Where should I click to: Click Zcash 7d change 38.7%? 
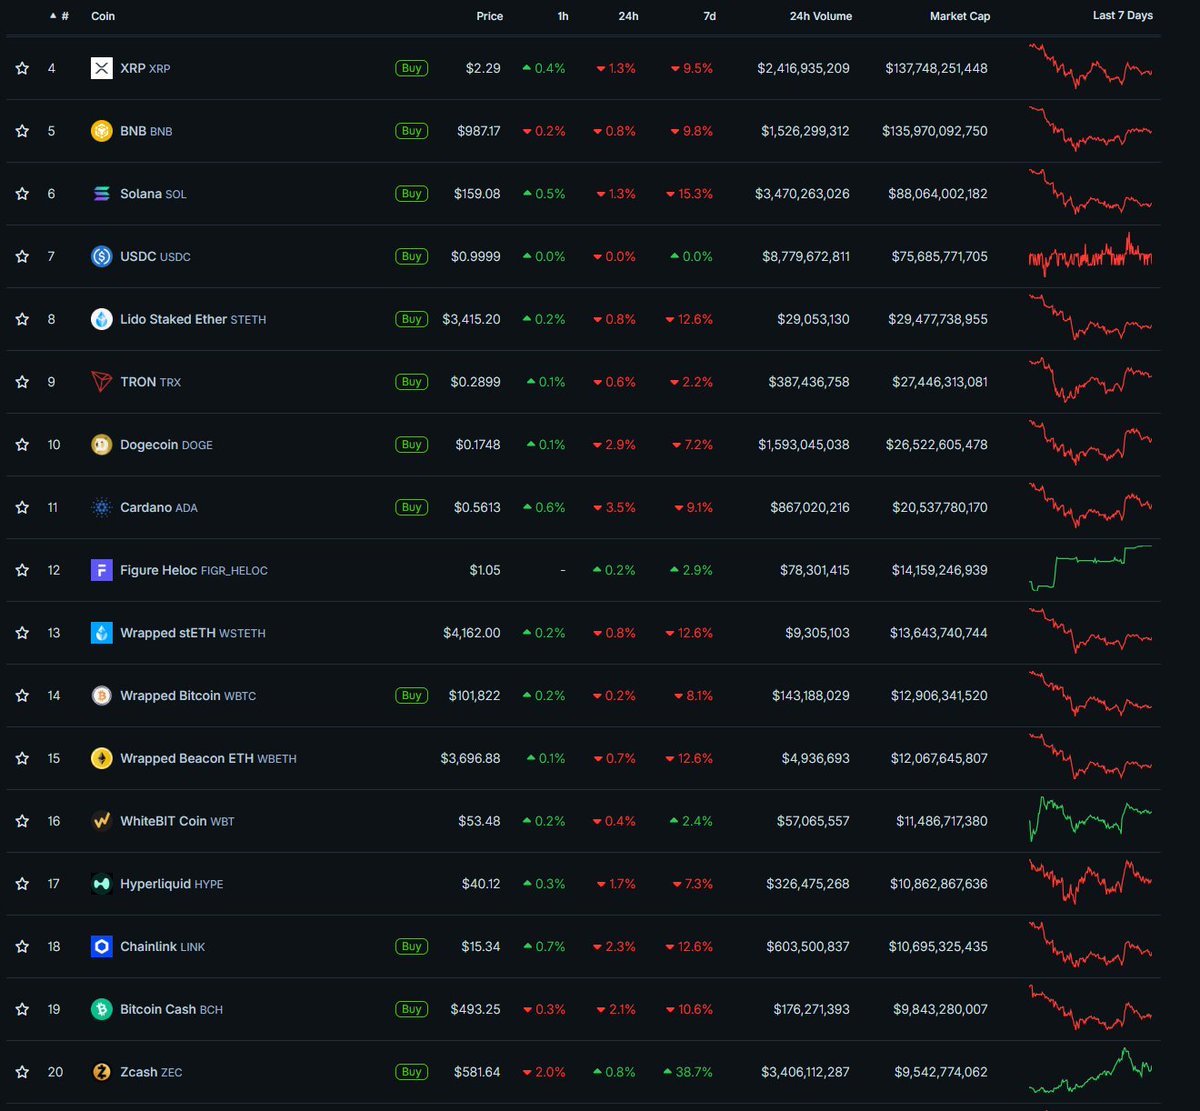point(688,1072)
